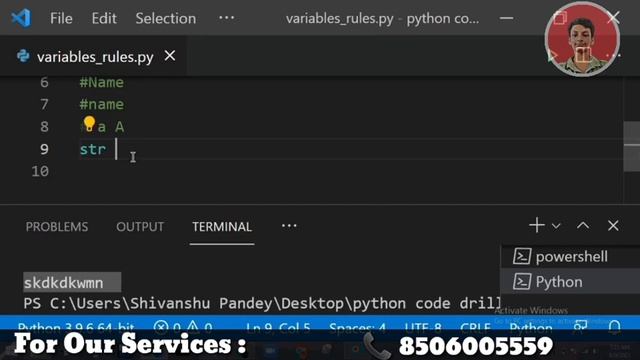Click the VS Code logo icon

(x=21, y=18)
